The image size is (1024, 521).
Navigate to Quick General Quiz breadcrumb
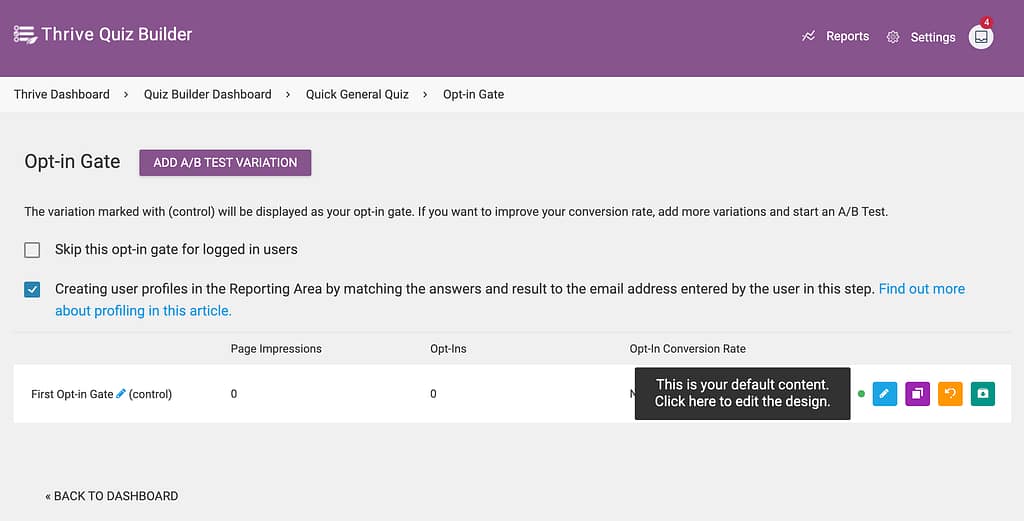[x=357, y=94]
